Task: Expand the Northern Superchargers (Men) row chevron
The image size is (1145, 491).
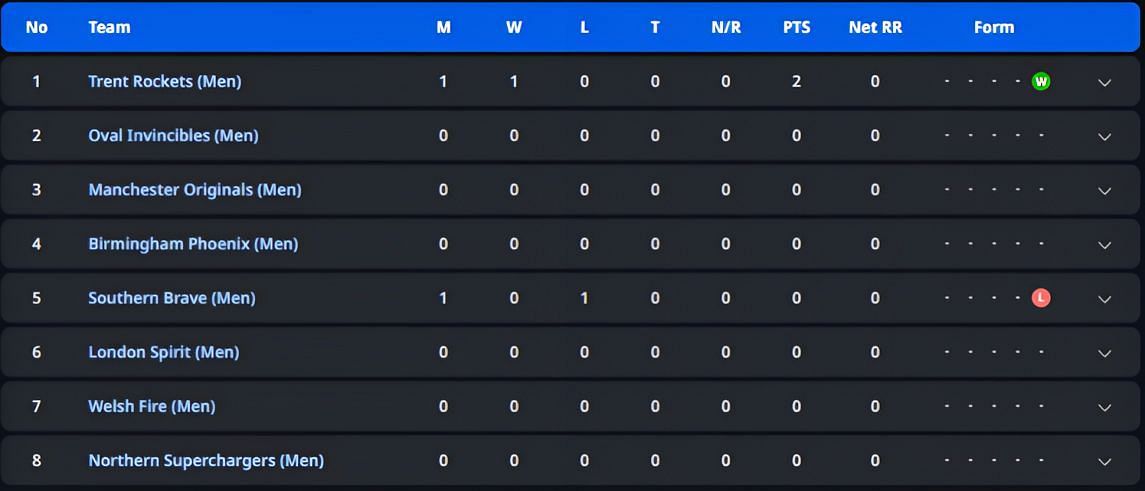Action: point(1104,461)
